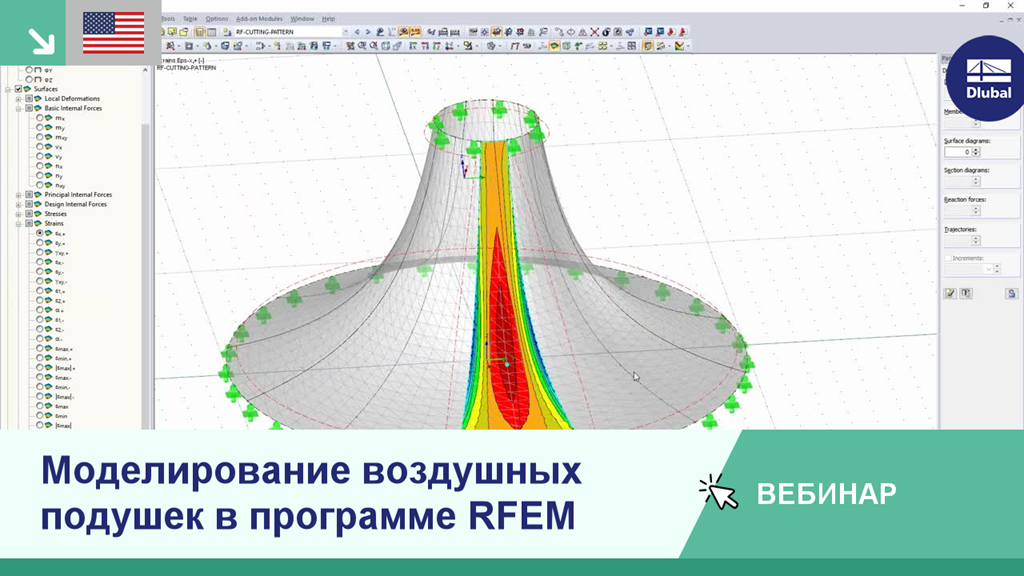
Task: Open the Tools menu
Action: click(x=168, y=19)
